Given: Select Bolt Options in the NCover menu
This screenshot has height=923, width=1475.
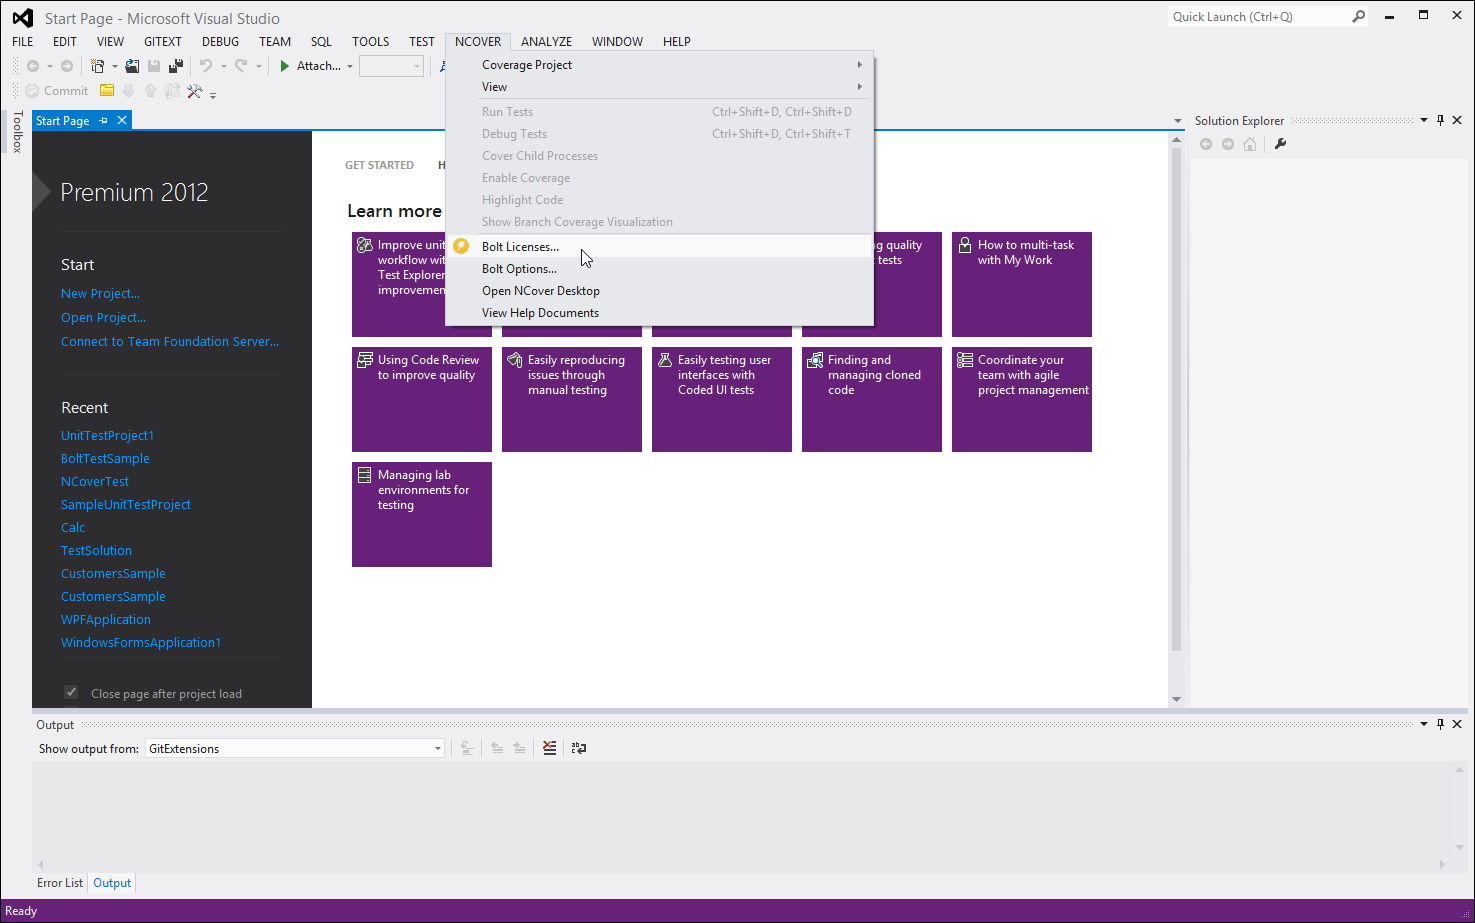Looking at the screenshot, I should point(519,269).
